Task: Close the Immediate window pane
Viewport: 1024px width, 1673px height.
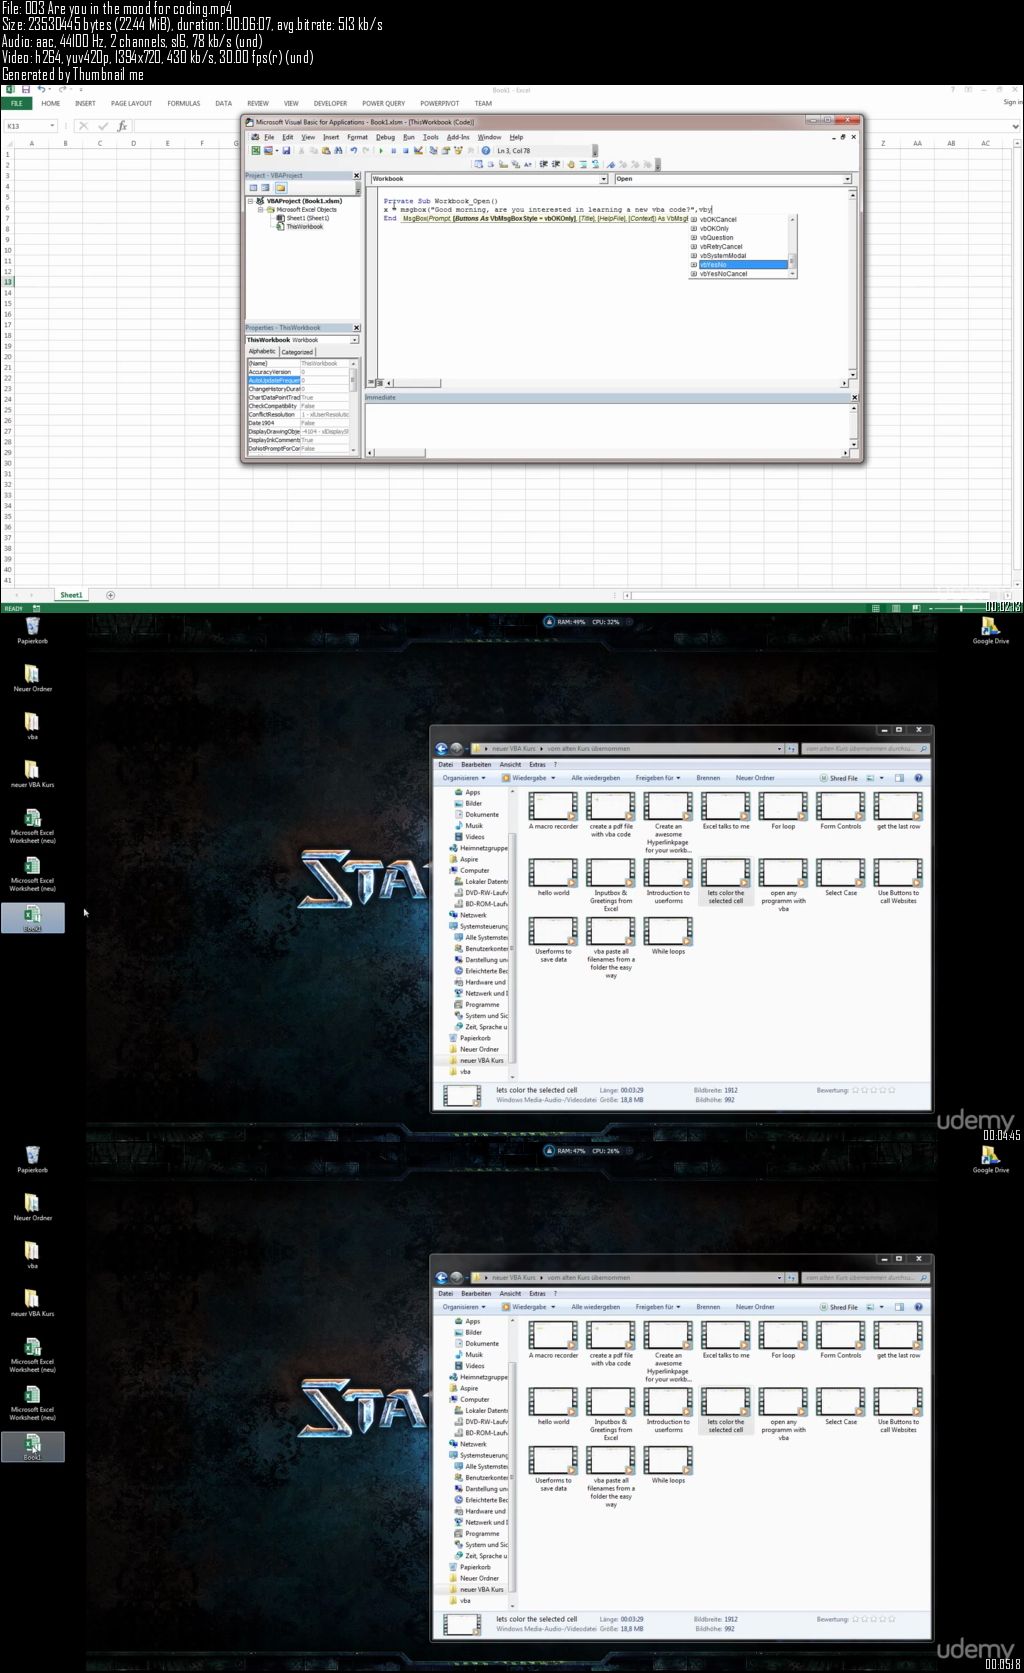Action: click(x=854, y=397)
